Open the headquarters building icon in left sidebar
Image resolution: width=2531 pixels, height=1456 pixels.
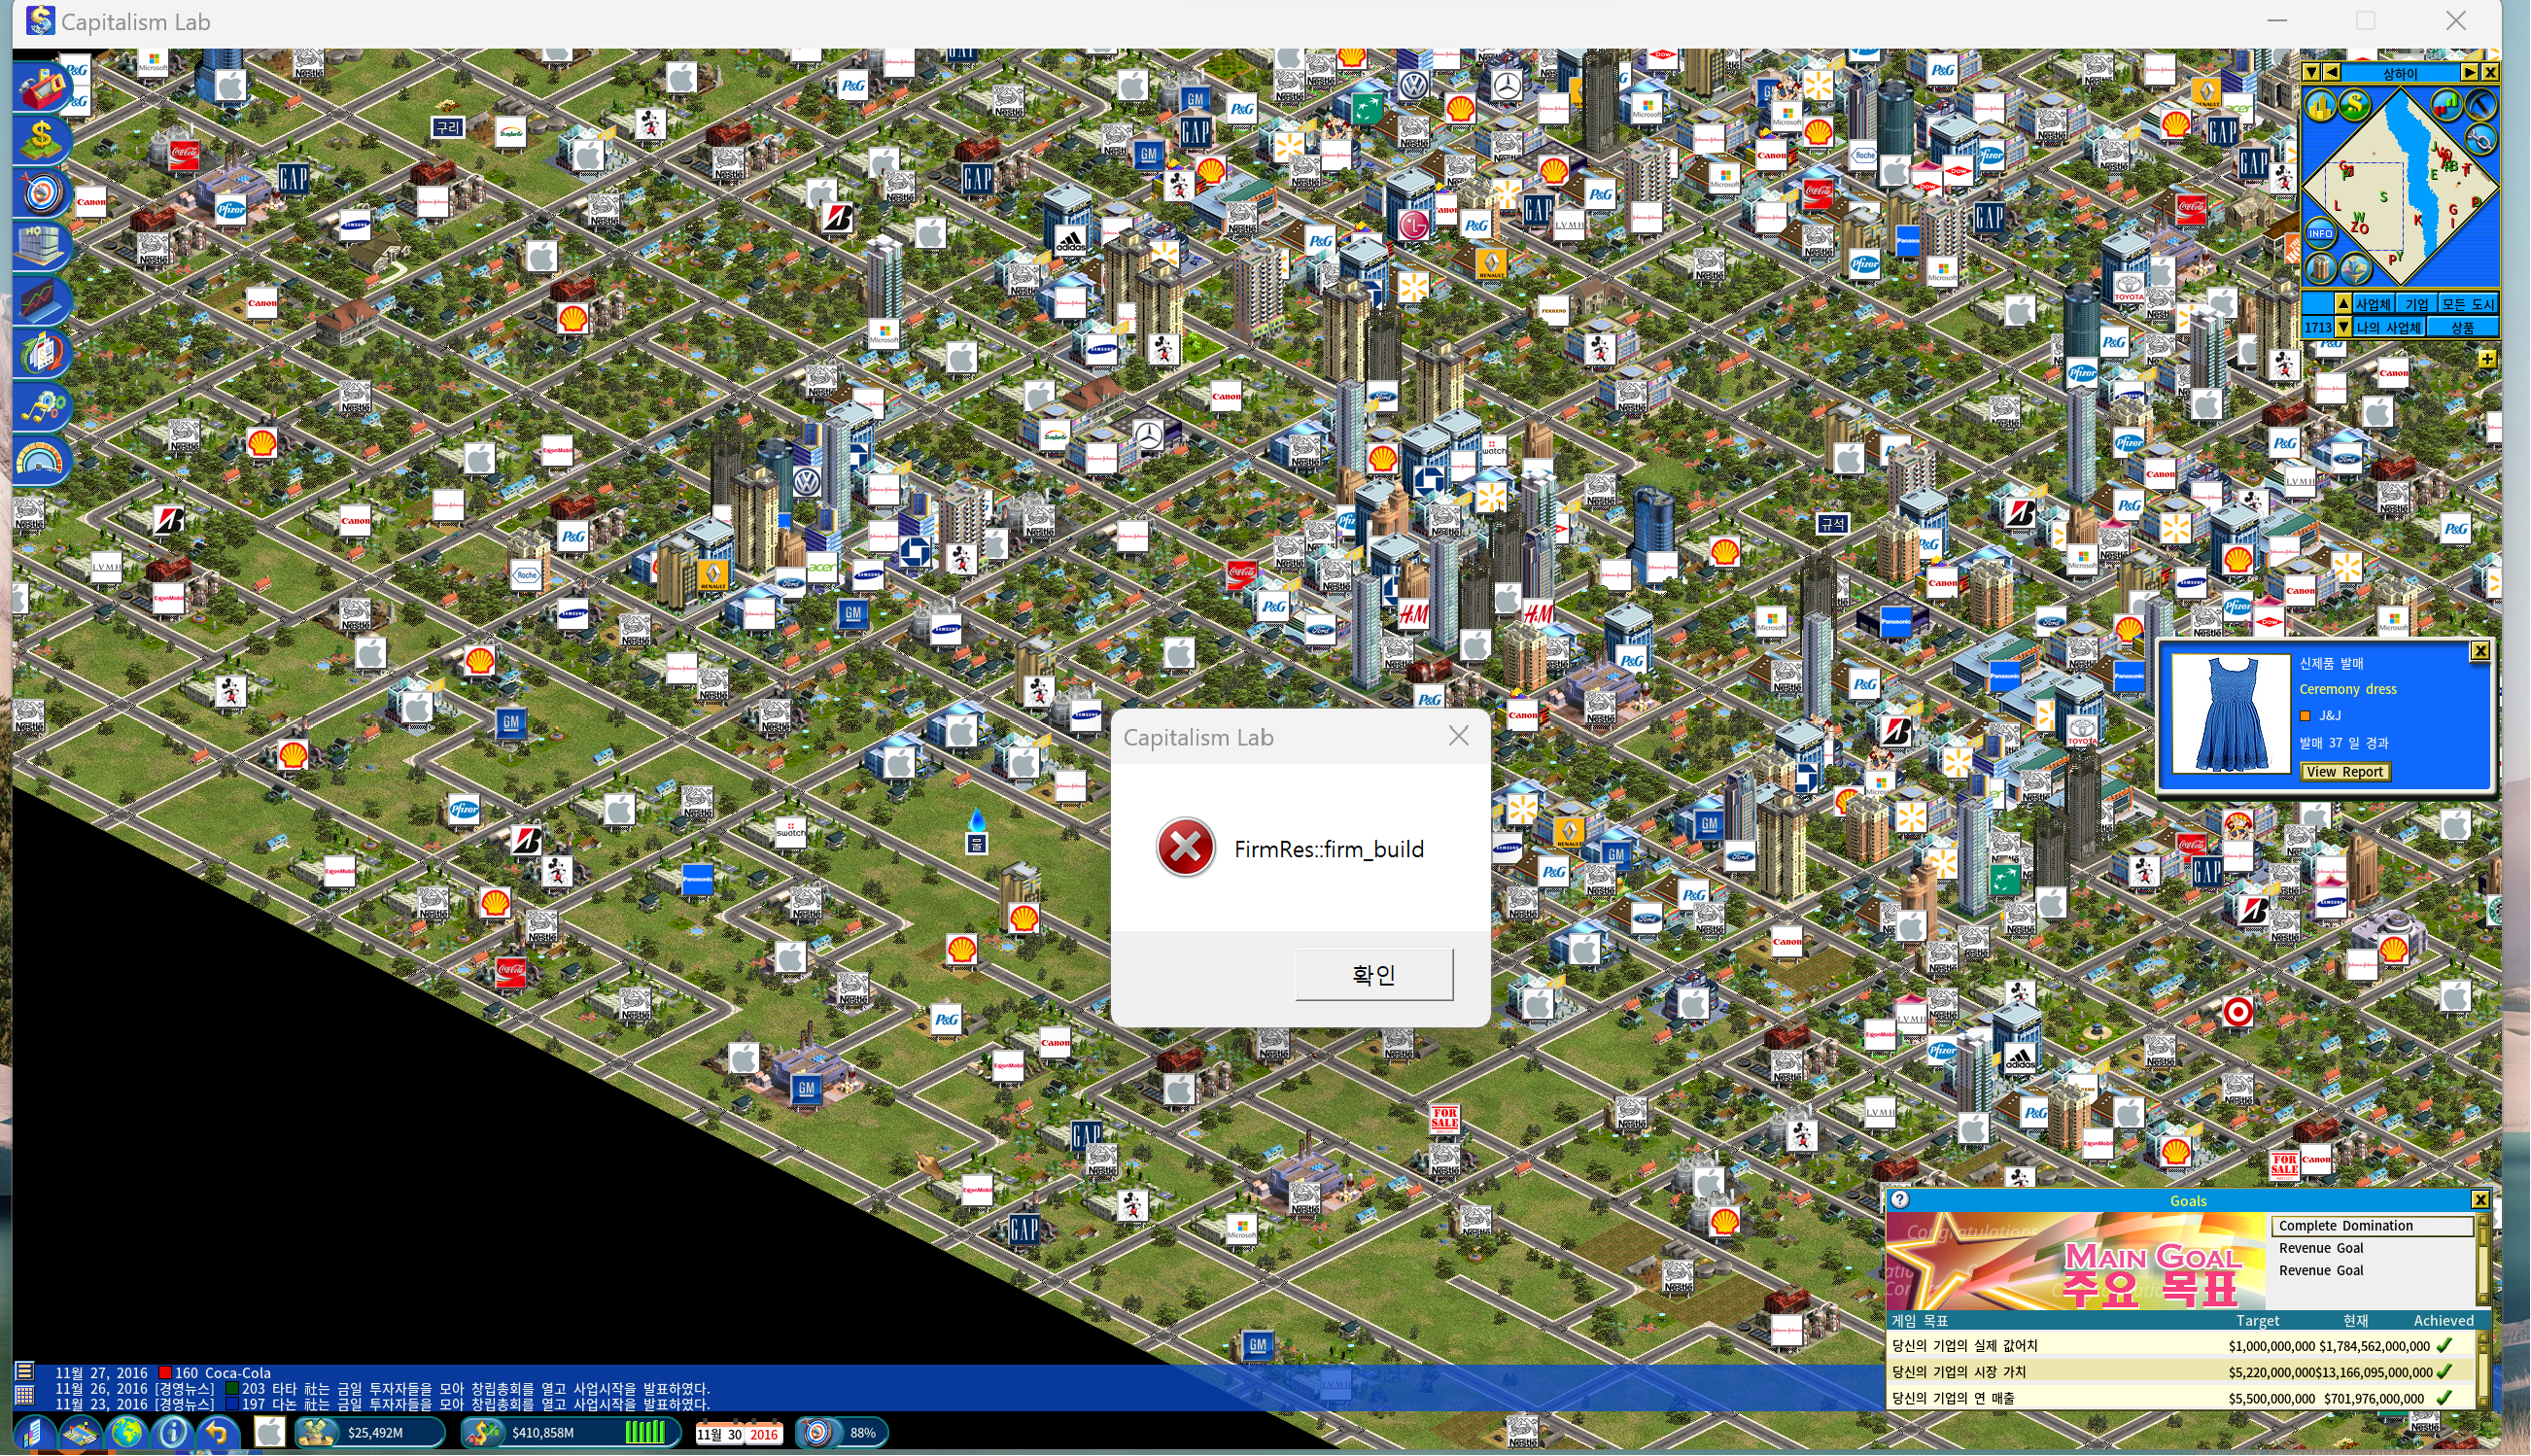[x=41, y=246]
